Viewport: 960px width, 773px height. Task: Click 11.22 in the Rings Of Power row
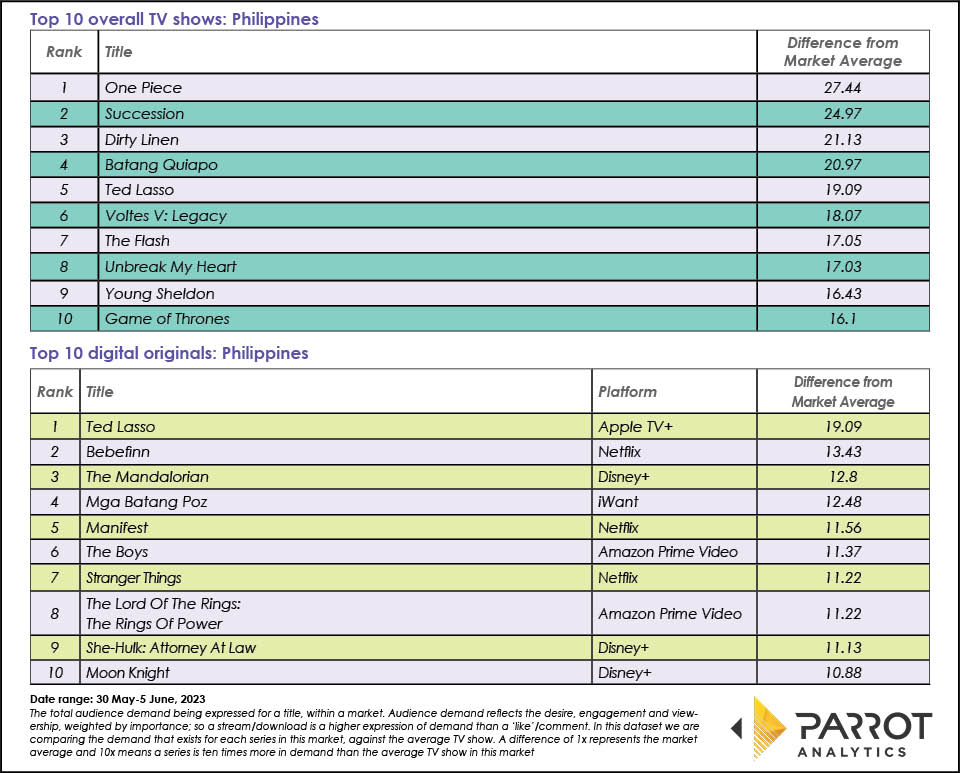point(842,613)
